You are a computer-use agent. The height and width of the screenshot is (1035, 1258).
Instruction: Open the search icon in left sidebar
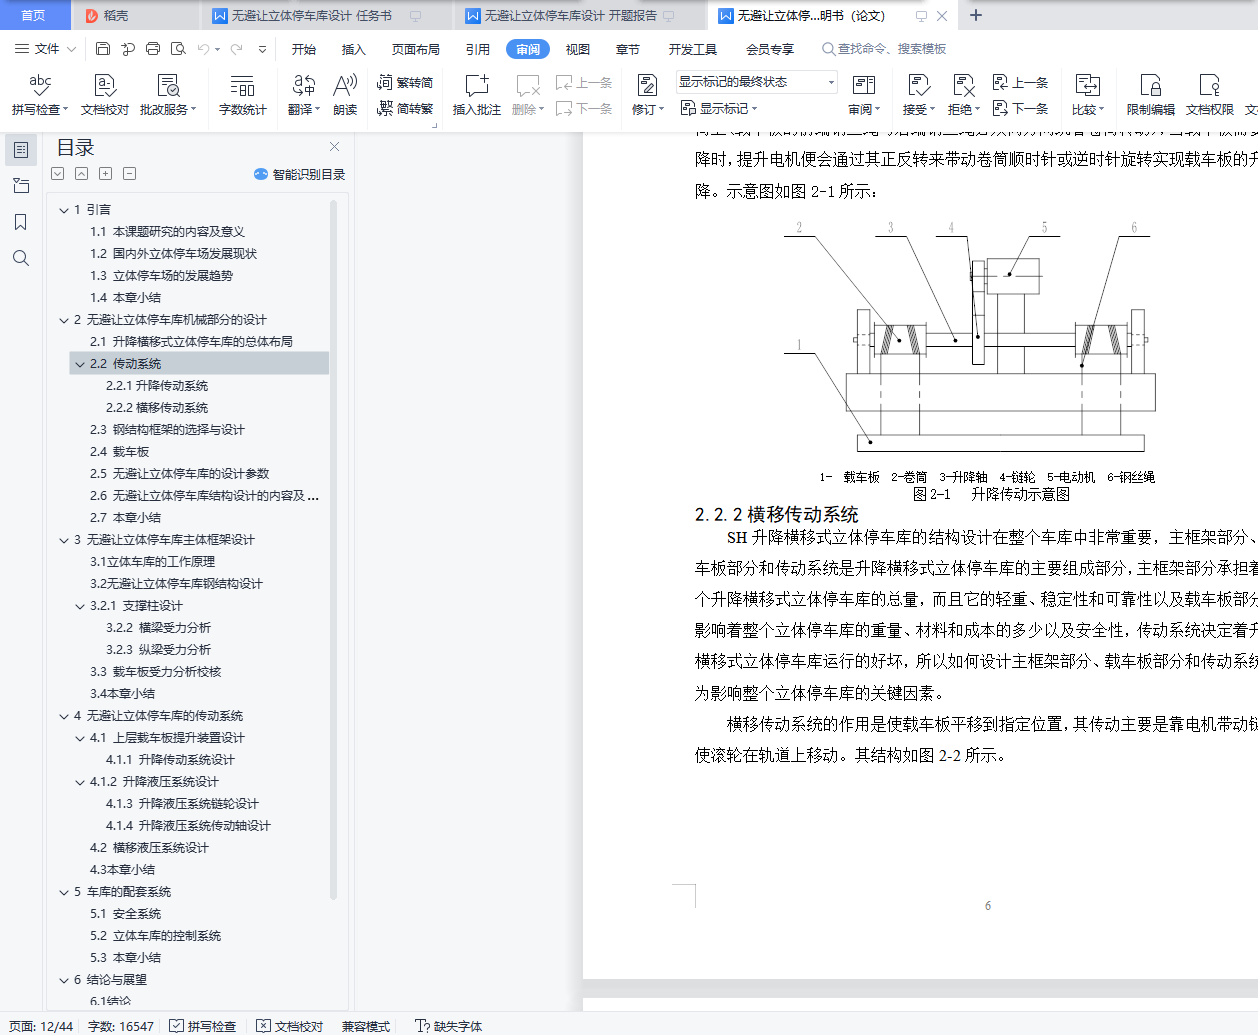click(x=21, y=258)
